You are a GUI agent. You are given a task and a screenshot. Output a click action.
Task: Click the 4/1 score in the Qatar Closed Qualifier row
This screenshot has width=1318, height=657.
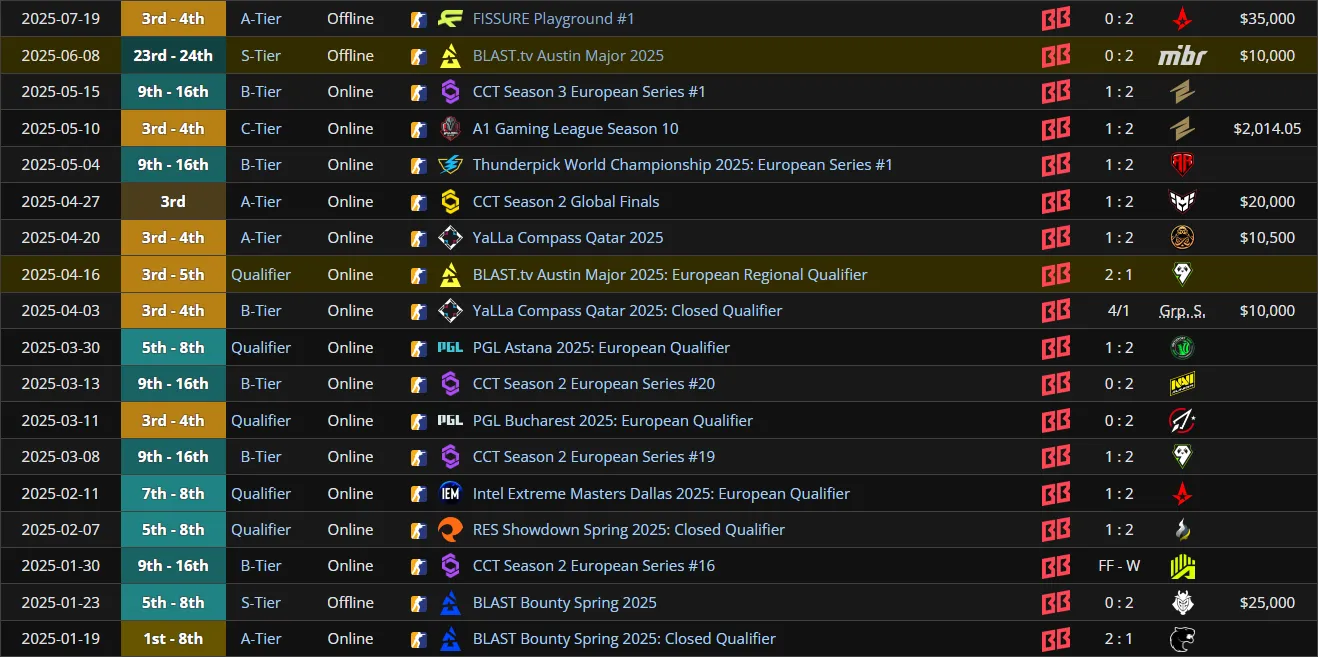(x=1119, y=311)
